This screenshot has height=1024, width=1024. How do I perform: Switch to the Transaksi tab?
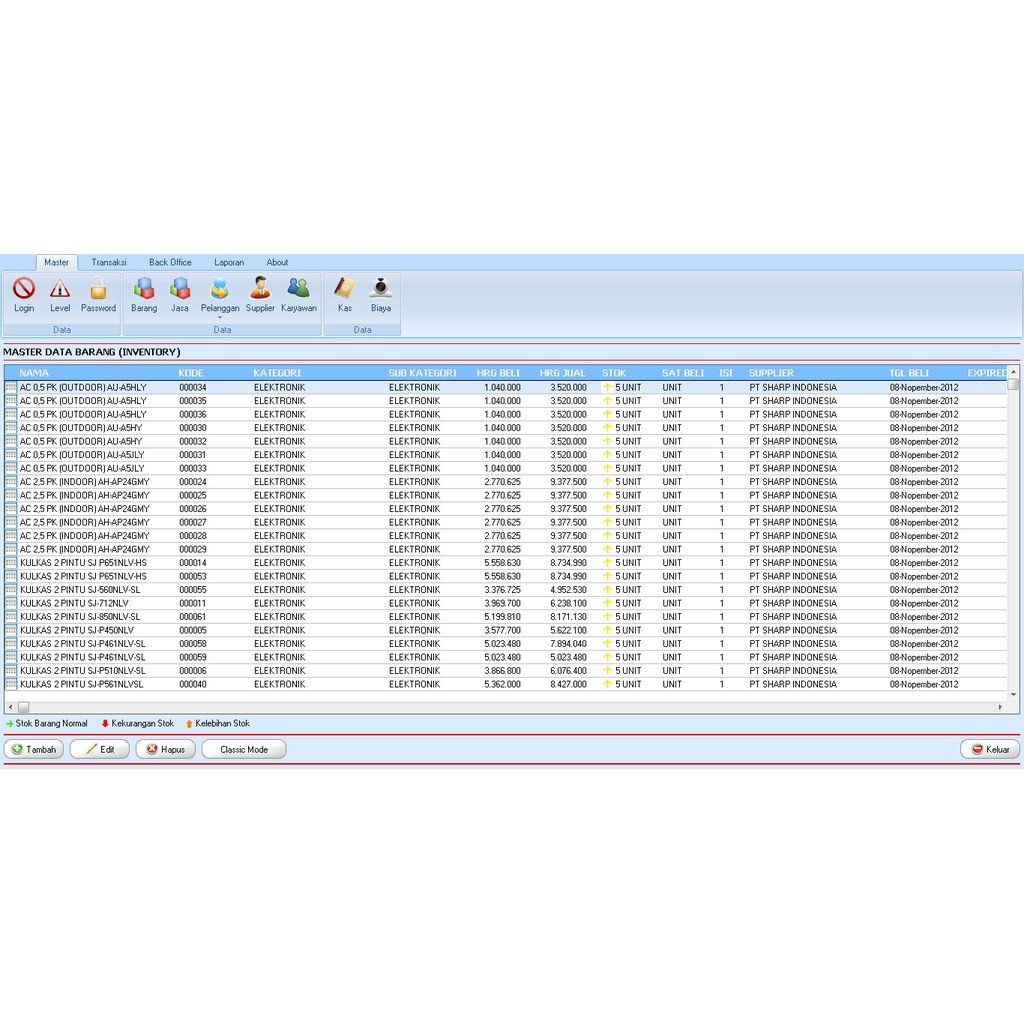109,263
